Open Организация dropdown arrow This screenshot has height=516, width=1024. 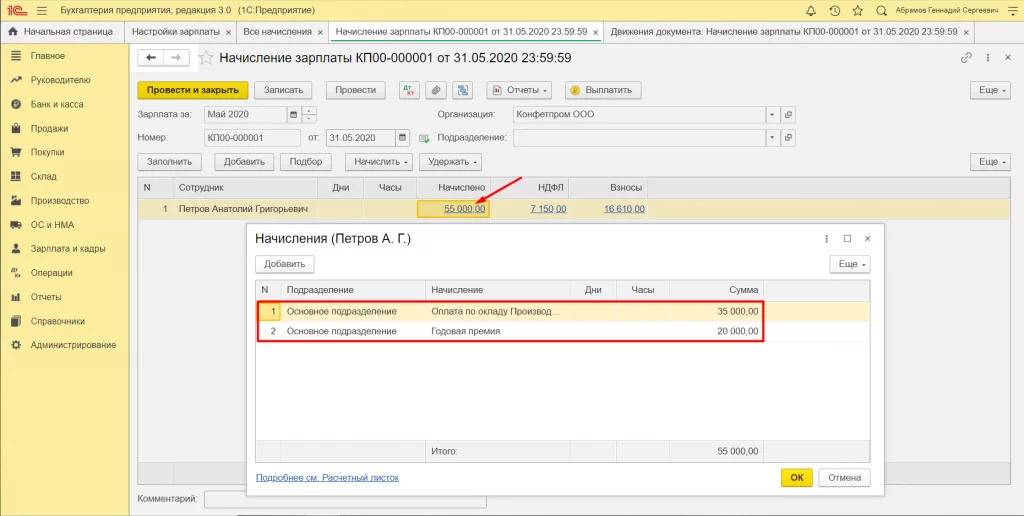coord(773,114)
